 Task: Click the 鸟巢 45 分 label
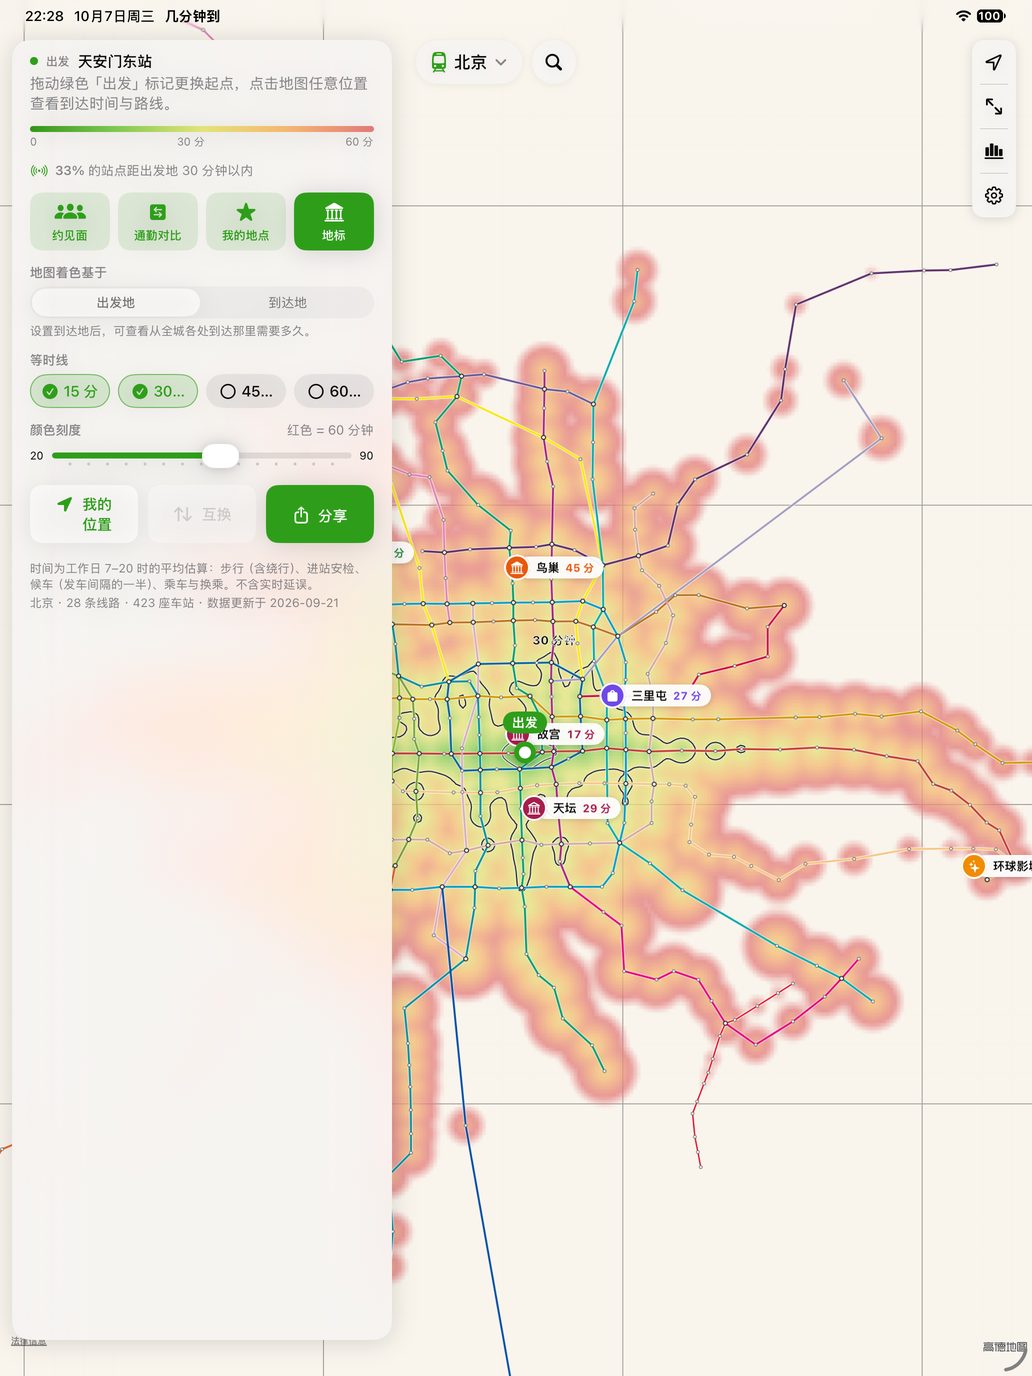pos(565,568)
